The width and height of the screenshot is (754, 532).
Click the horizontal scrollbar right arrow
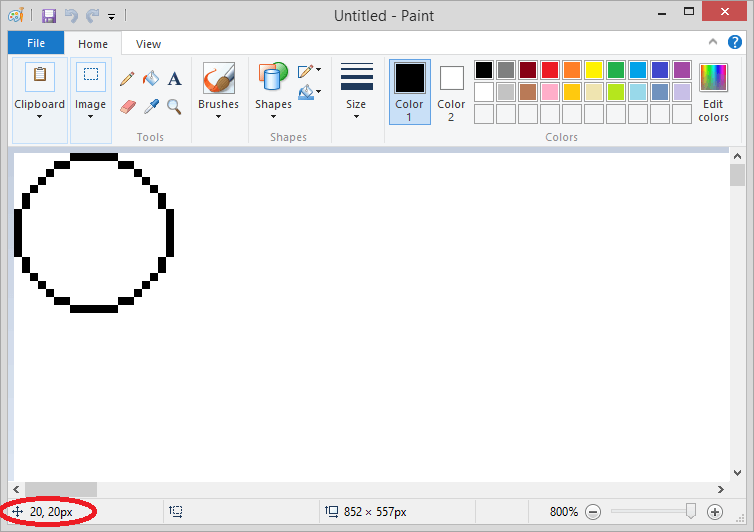pos(720,489)
